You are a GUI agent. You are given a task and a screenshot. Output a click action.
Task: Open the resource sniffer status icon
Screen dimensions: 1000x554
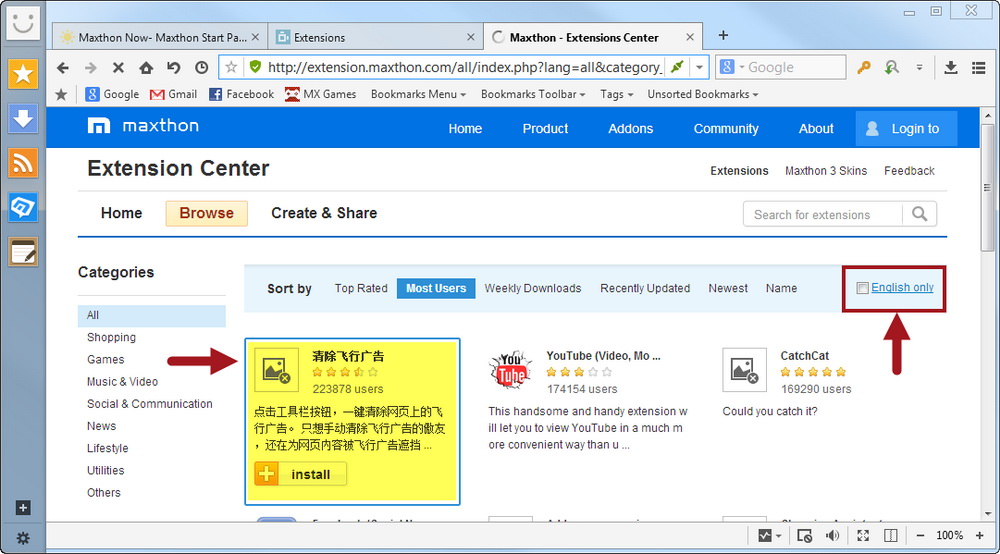[x=804, y=536]
